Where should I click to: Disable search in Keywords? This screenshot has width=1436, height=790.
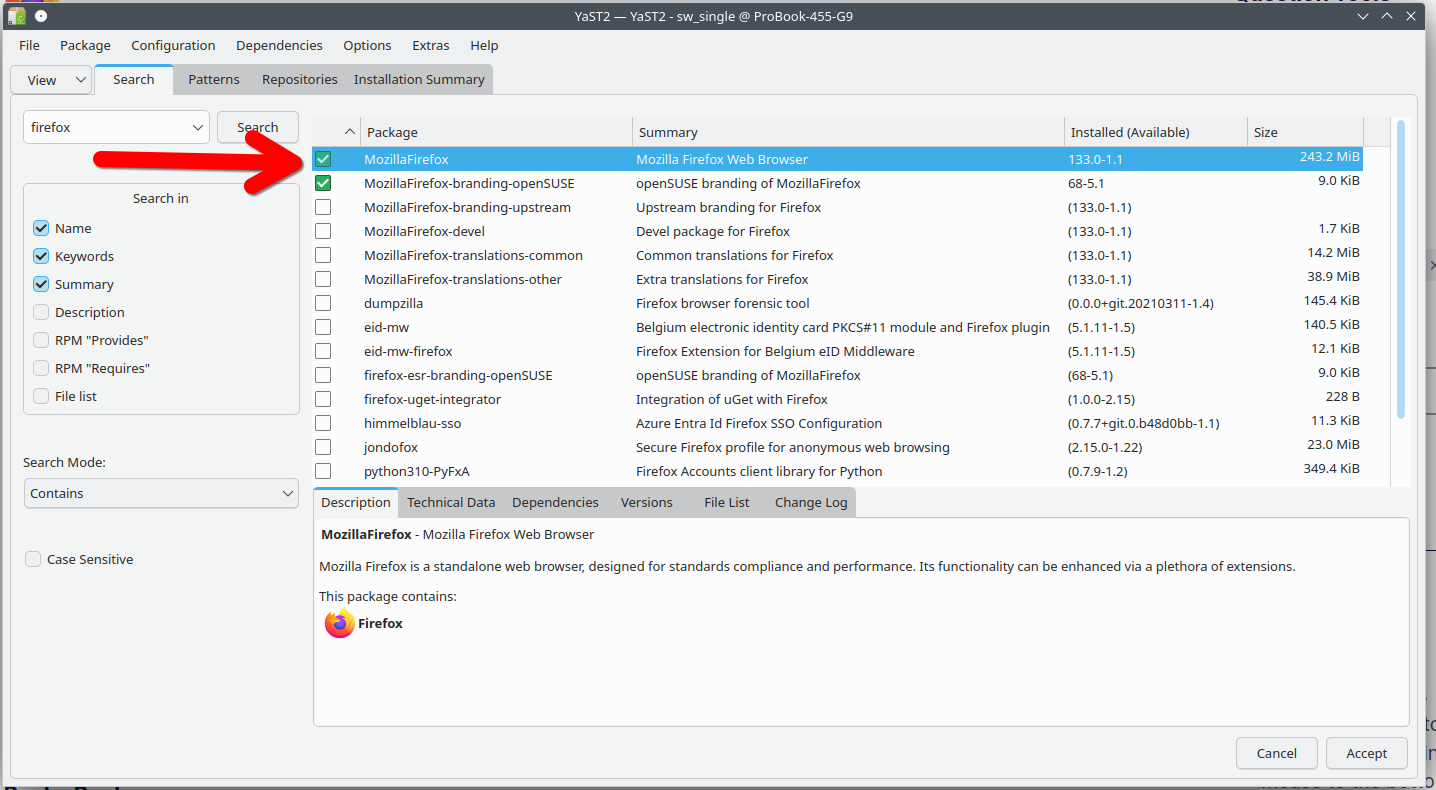[x=41, y=256]
